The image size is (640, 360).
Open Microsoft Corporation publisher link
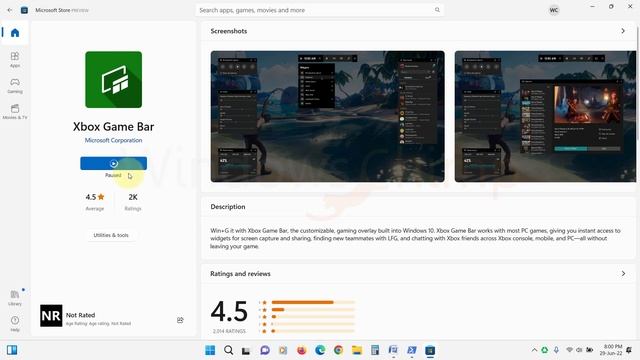[x=113, y=140]
